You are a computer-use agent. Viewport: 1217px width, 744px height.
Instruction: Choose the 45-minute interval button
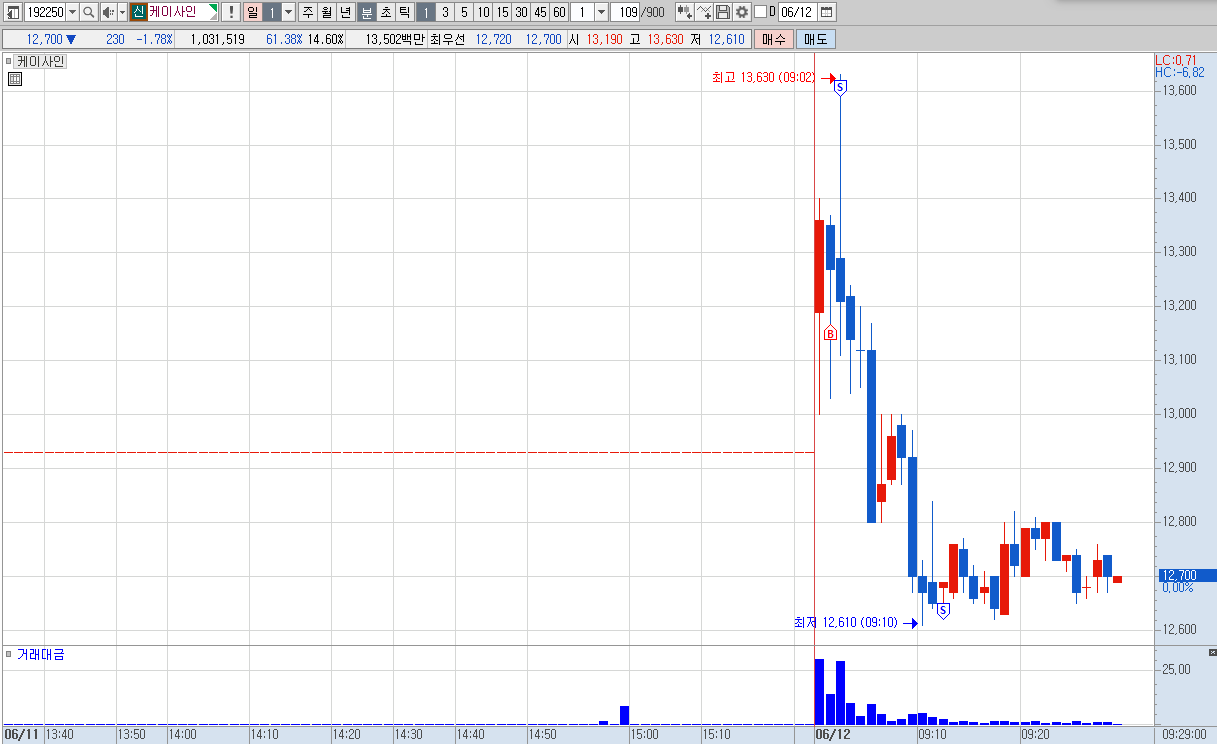pyautogui.click(x=540, y=12)
